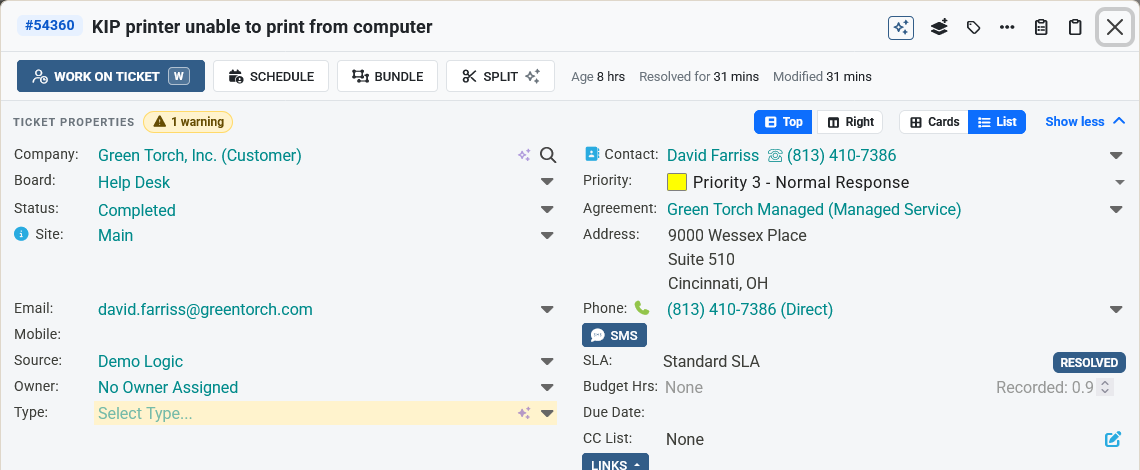
Task: Open the Board dropdown arrow
Action: pyautogui.click(x=547, y=183)
